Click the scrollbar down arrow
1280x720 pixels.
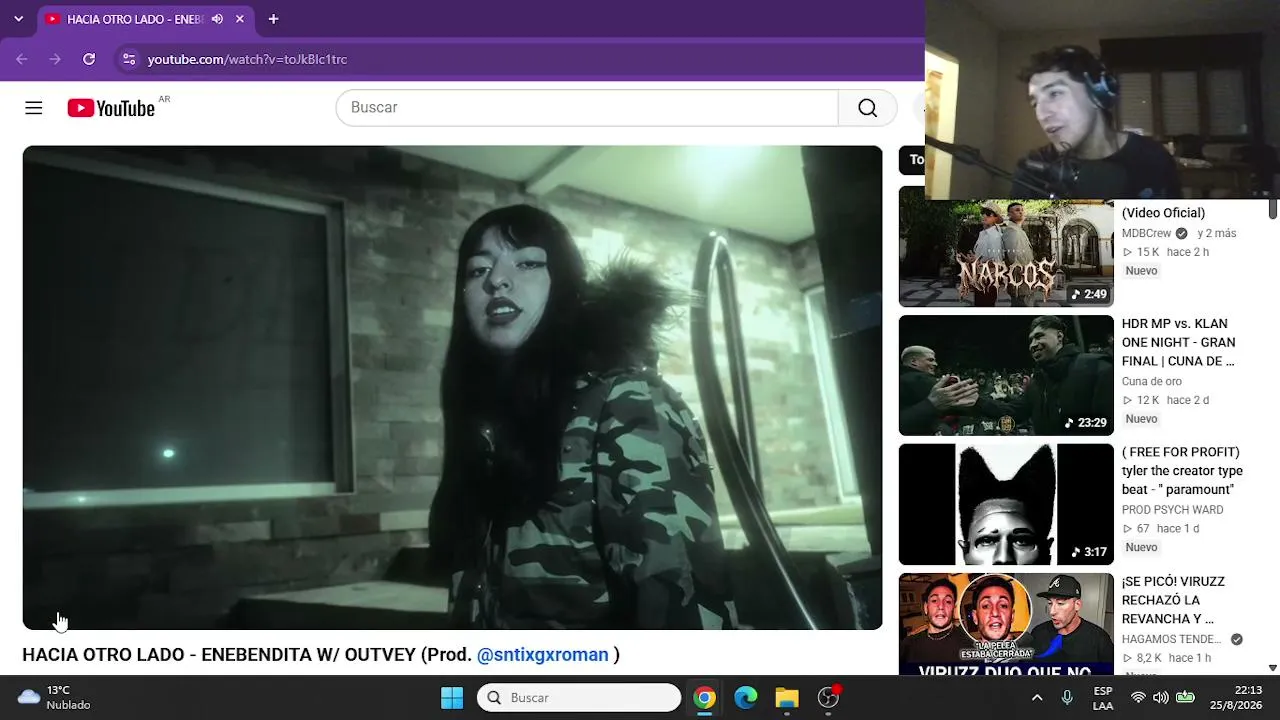pyautogui.click(x=1273, y=668)
